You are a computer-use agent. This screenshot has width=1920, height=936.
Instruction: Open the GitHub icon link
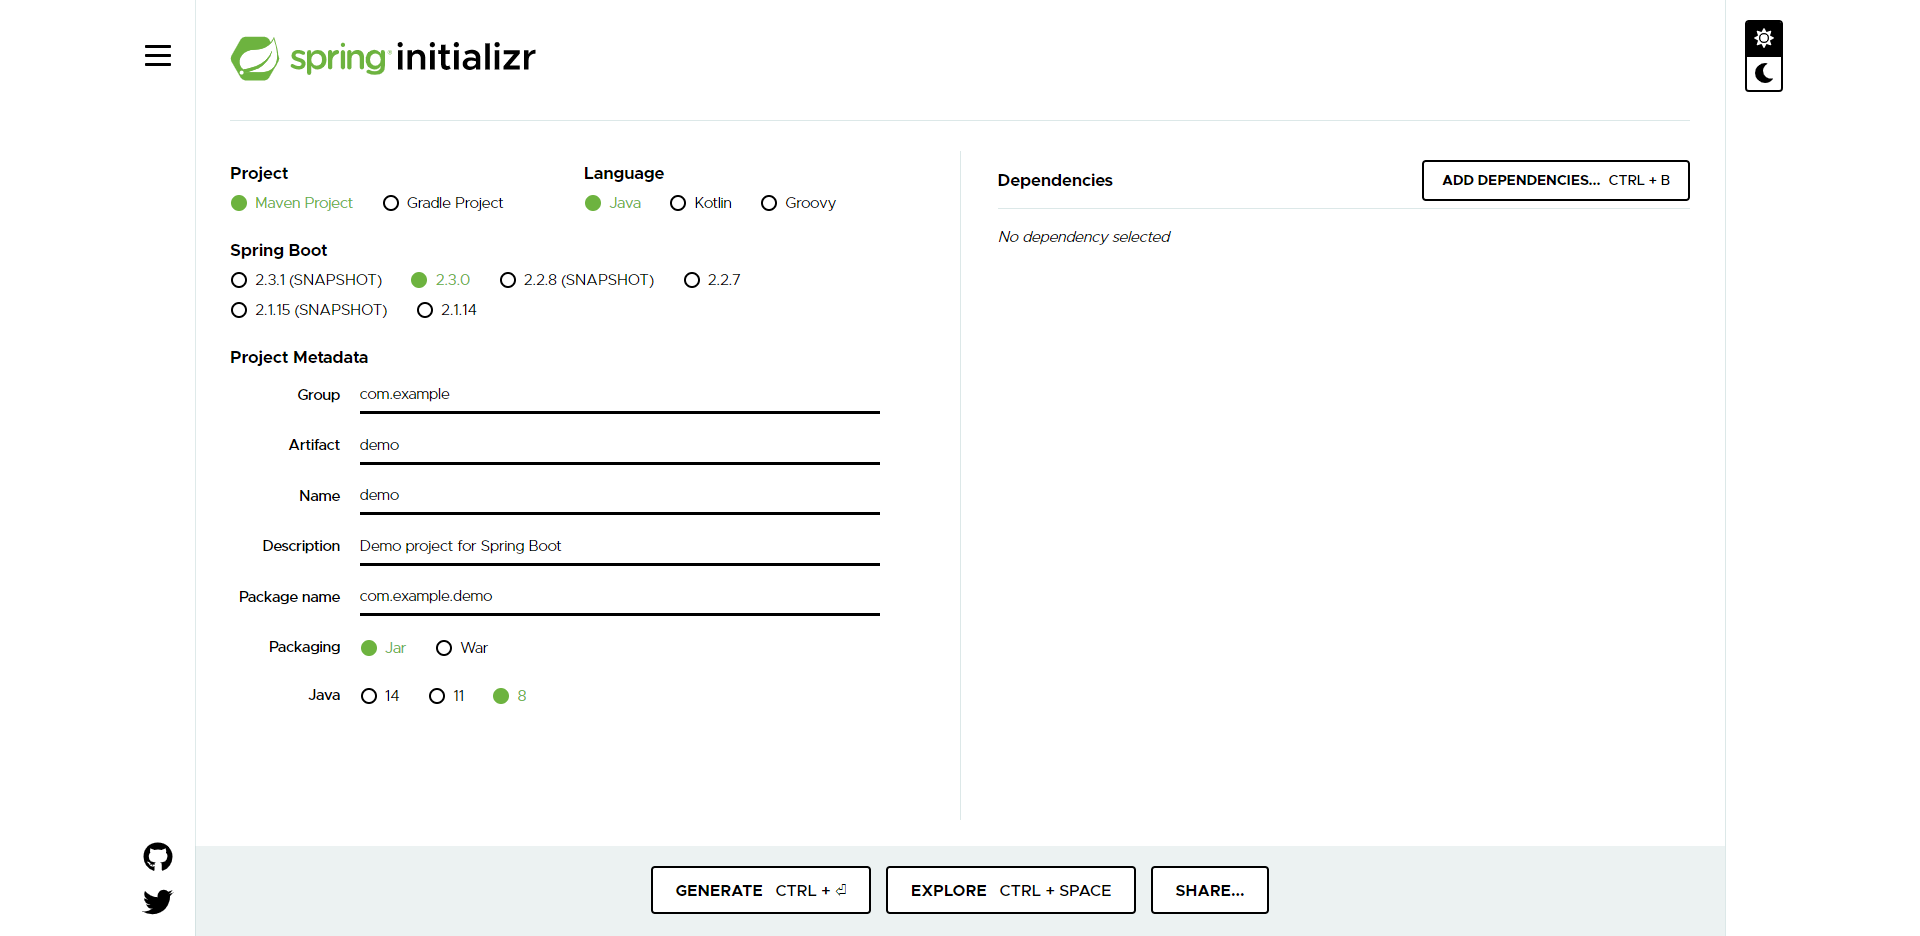(157, 856)
